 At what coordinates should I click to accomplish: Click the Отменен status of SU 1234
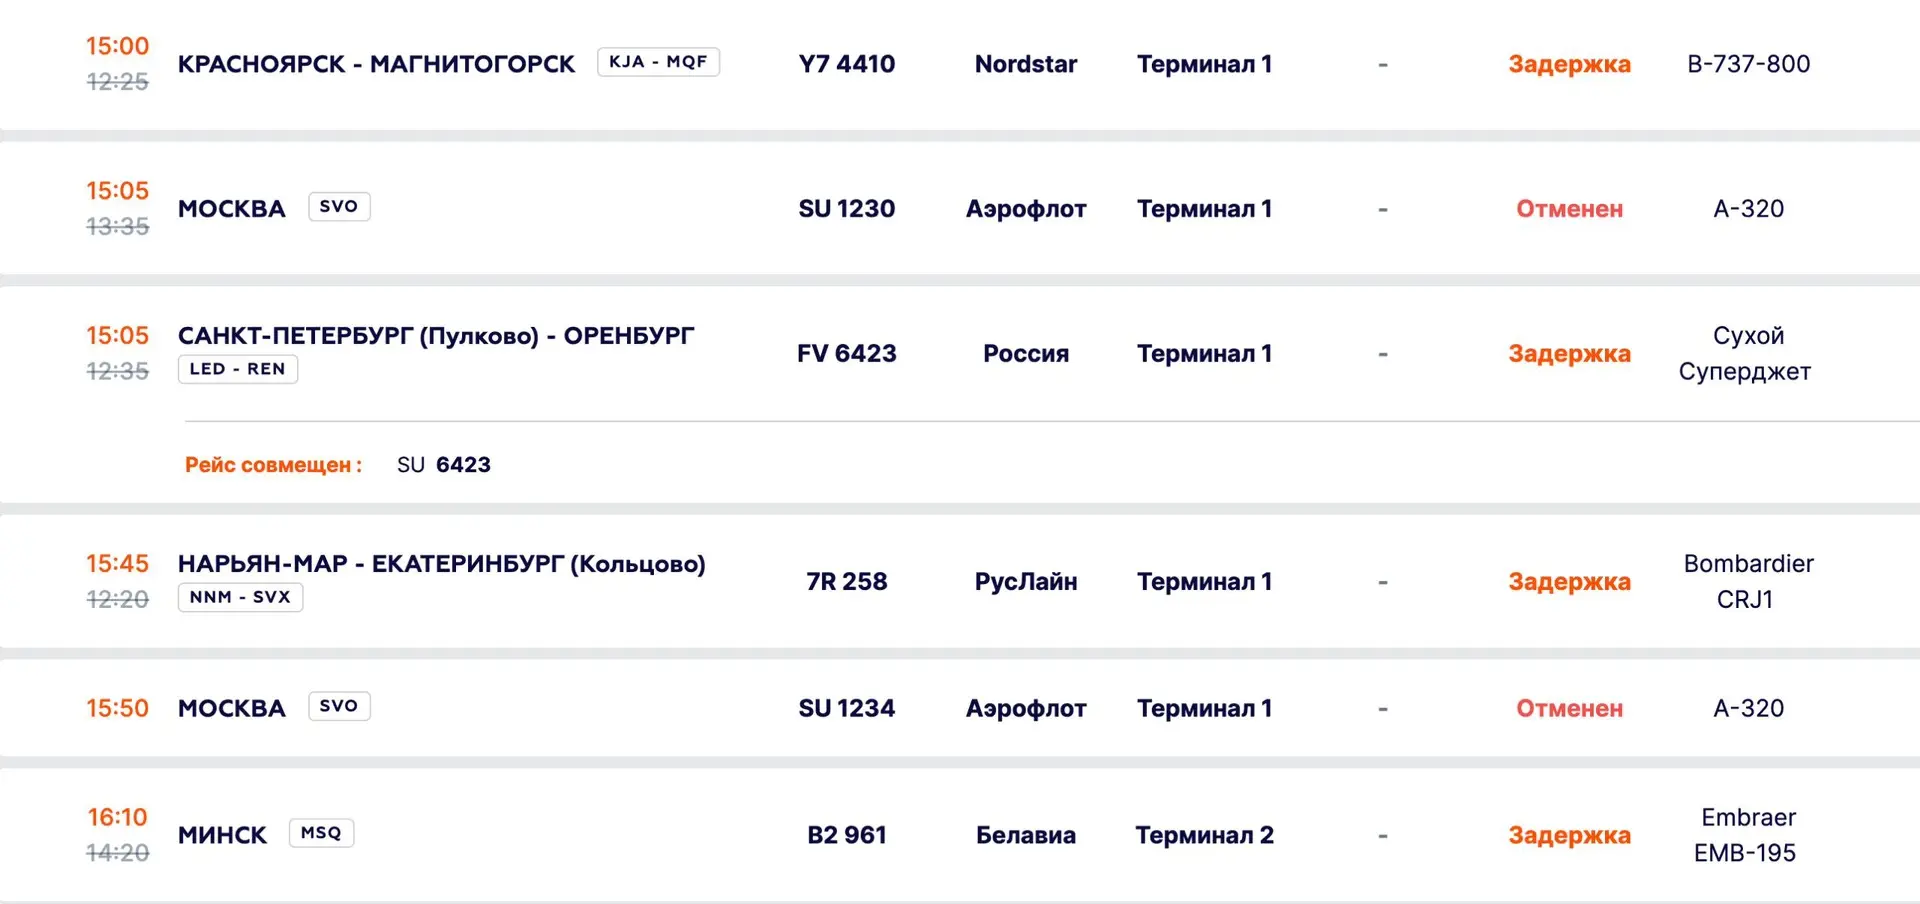pyautogui.click(x=1569, y=708)
